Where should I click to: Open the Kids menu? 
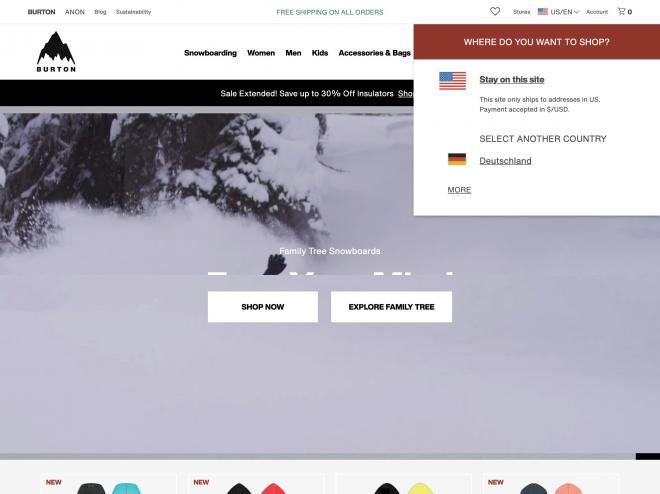[x=320, y=53]
